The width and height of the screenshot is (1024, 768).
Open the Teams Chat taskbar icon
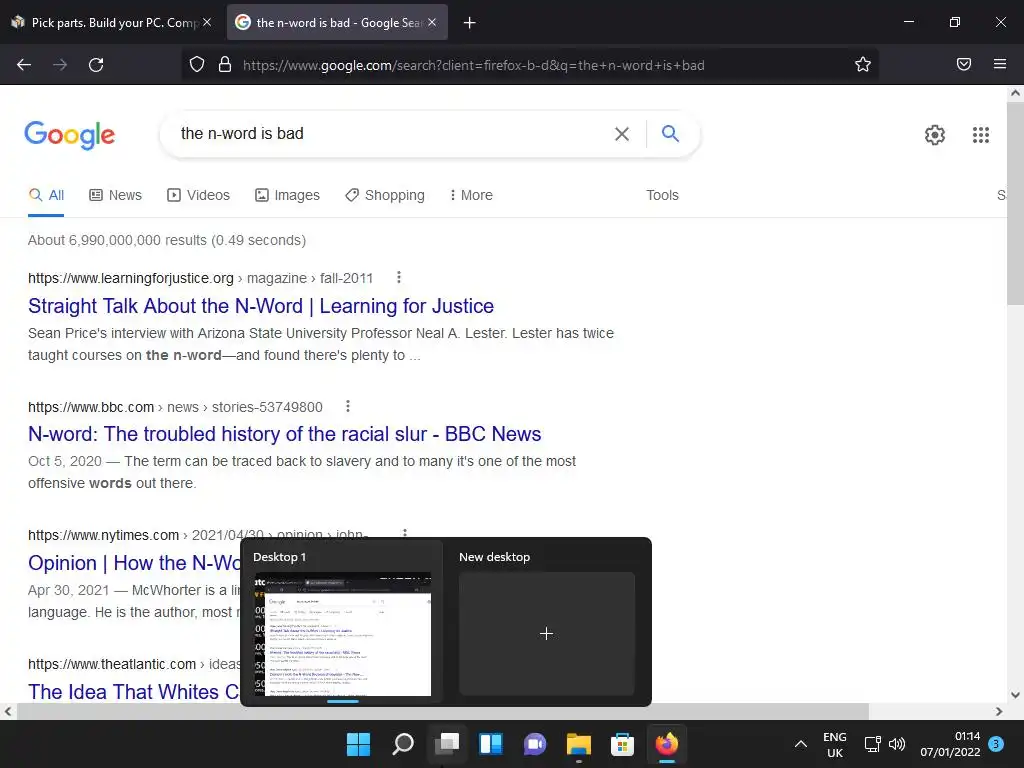pyautogui.click(x=534, y=744)
